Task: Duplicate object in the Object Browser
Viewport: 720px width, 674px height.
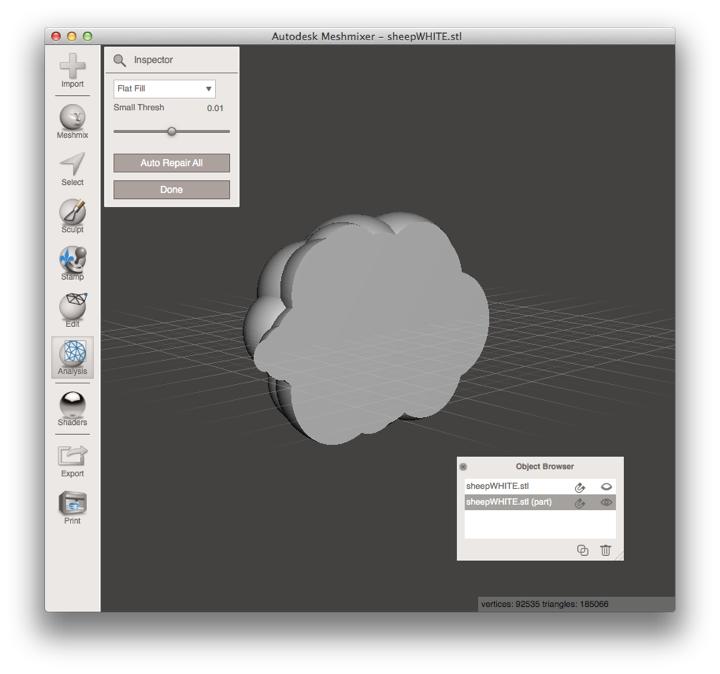Action: tap(582, 550)
